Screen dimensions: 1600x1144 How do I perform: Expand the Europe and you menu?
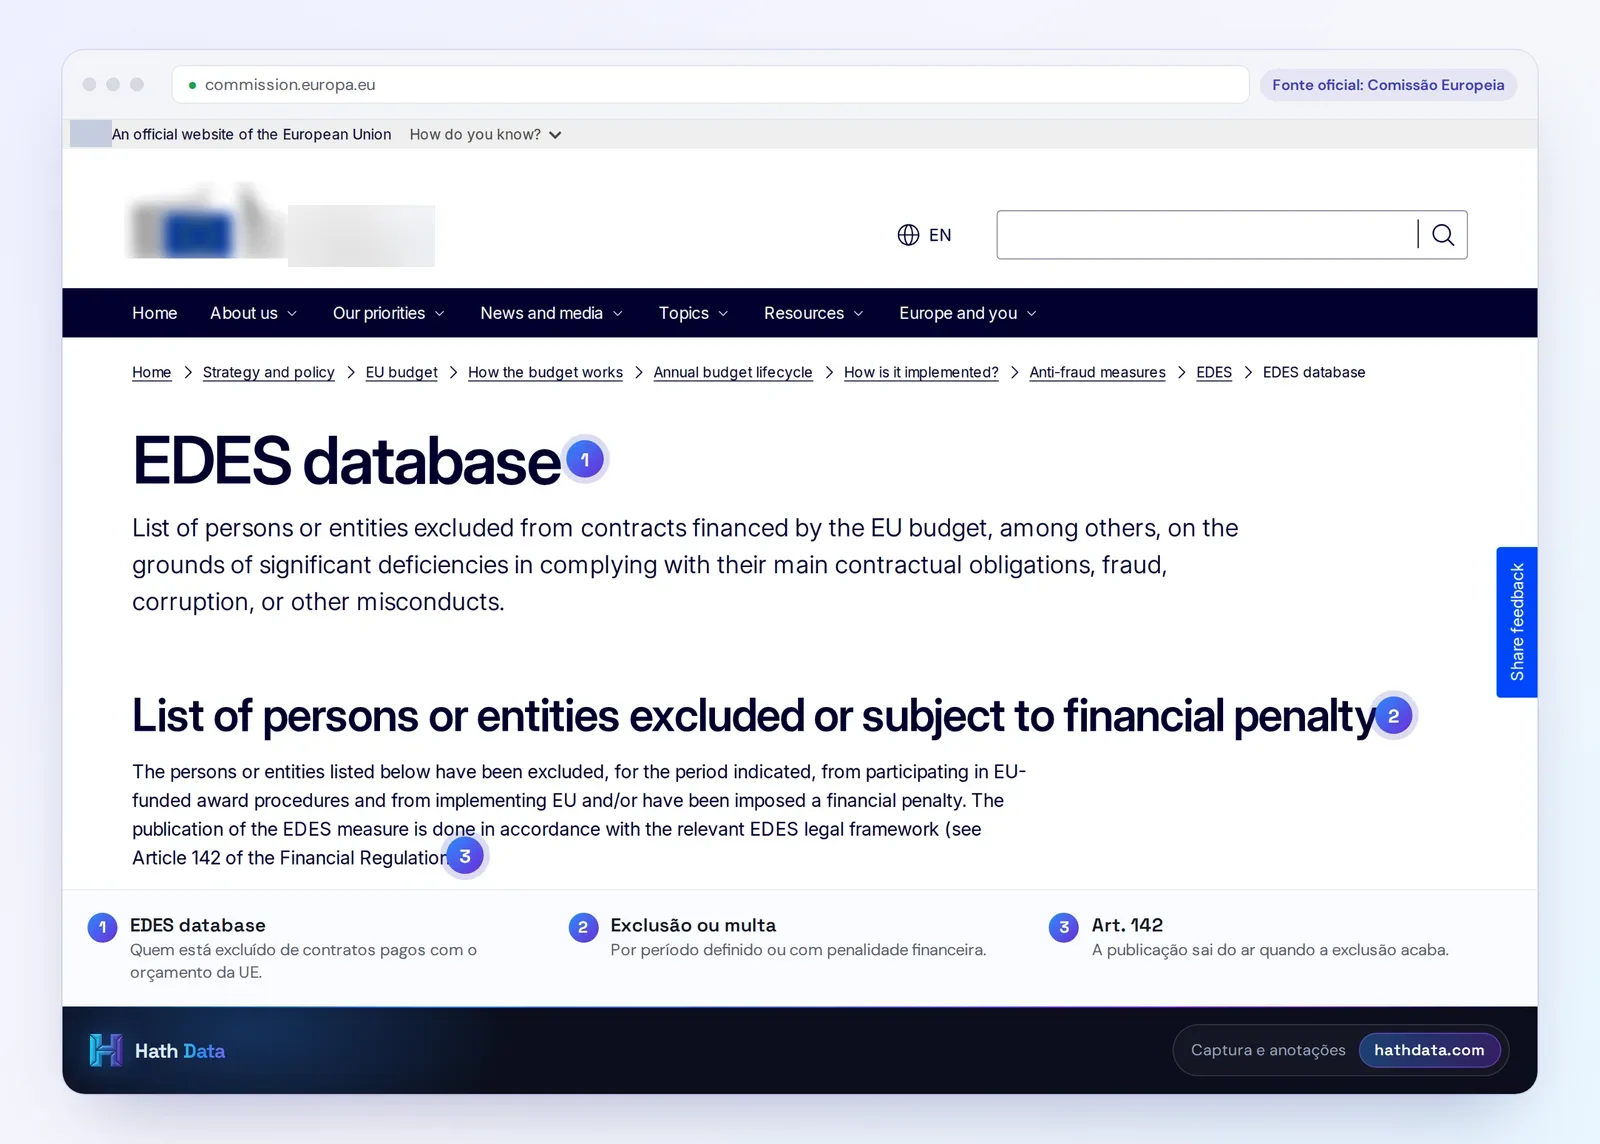(x=968, y=313)
